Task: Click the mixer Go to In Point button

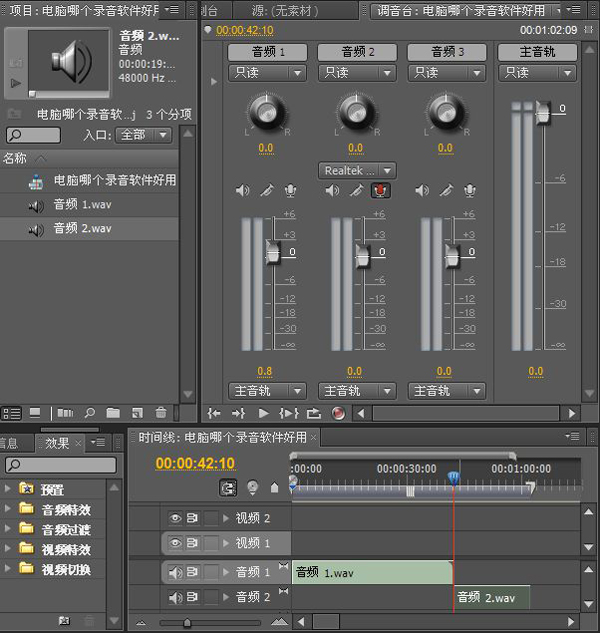Action: [214, 413]
